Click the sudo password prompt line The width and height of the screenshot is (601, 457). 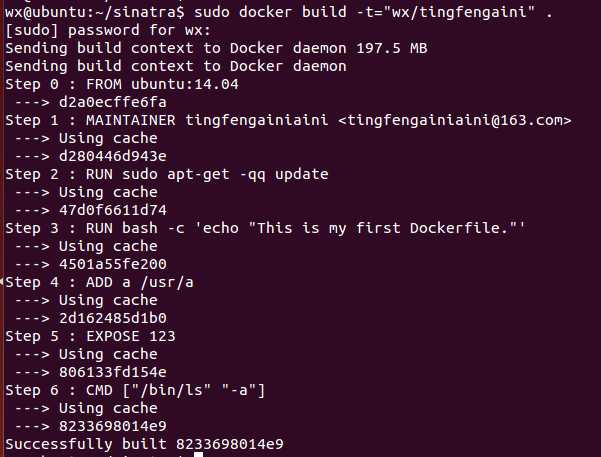coord(108,30)
